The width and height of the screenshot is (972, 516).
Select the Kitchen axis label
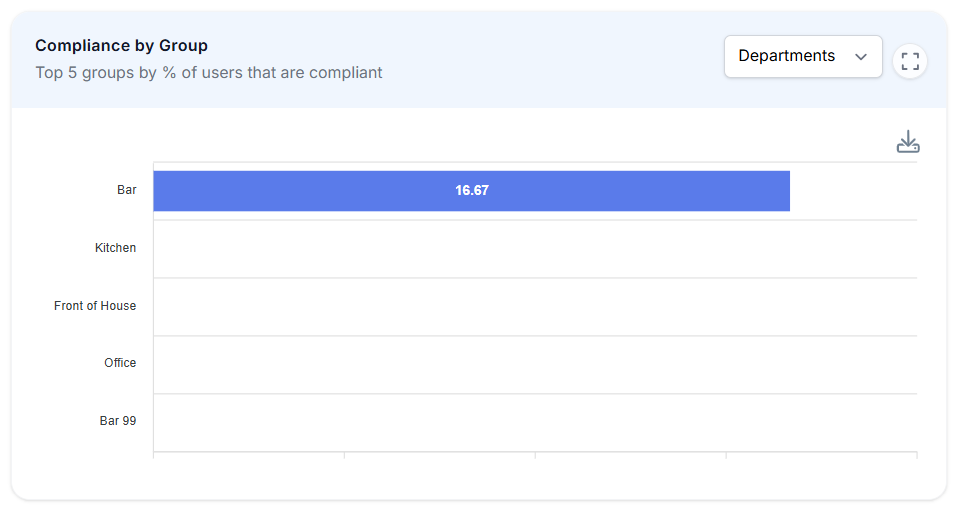115,248
